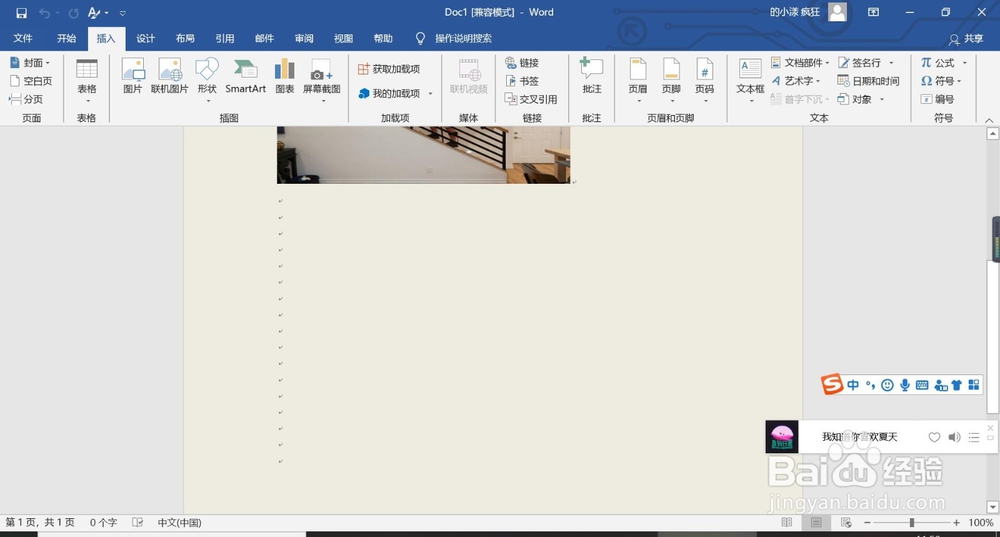
Task: Click the Save icon in the title bar
Action: pos(22,13)
